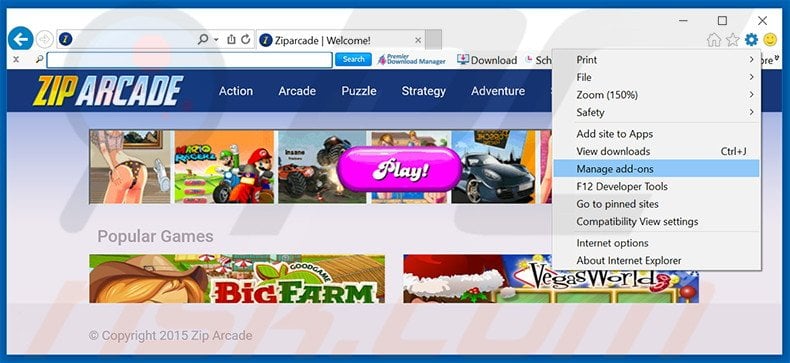This screenshot has width=790, height=363.
Task: Click the Mario Racers game thumbnail
Action: (x=224, y=167)
